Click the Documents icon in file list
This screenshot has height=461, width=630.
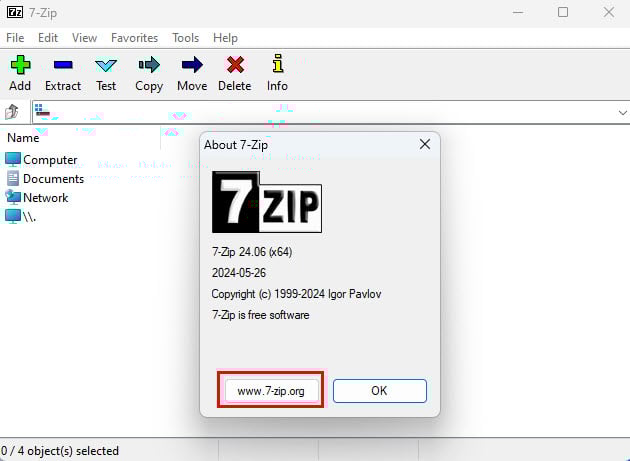(13, 178)
